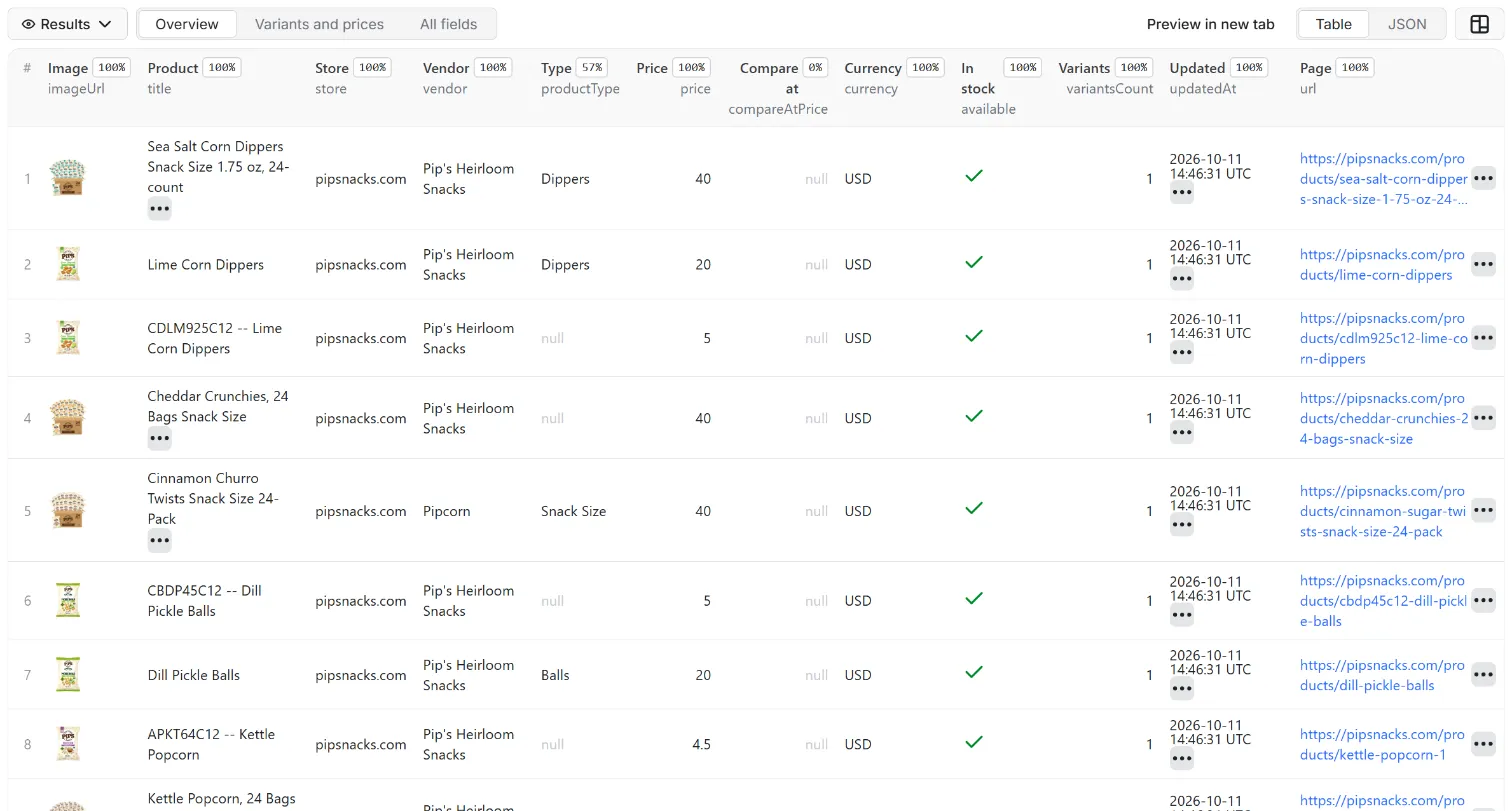Click the Balls product type cell
Image resolution: width=1512 pixels, height=811 pixels.
[x=555, y=675]
